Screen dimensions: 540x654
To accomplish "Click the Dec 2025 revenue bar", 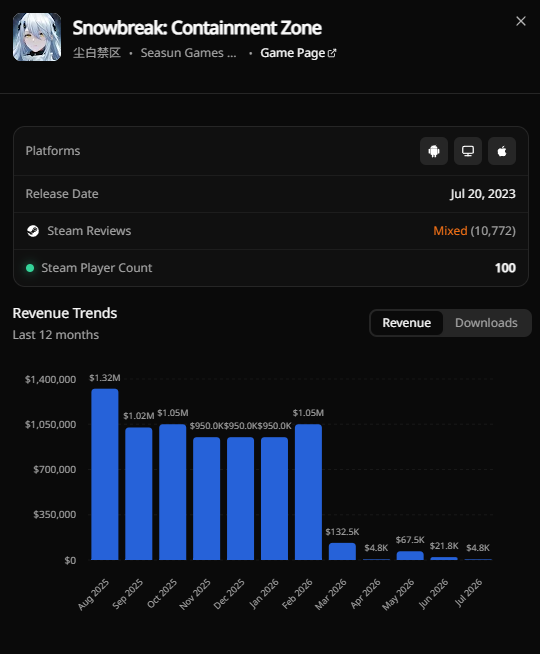I will (240, 498).
